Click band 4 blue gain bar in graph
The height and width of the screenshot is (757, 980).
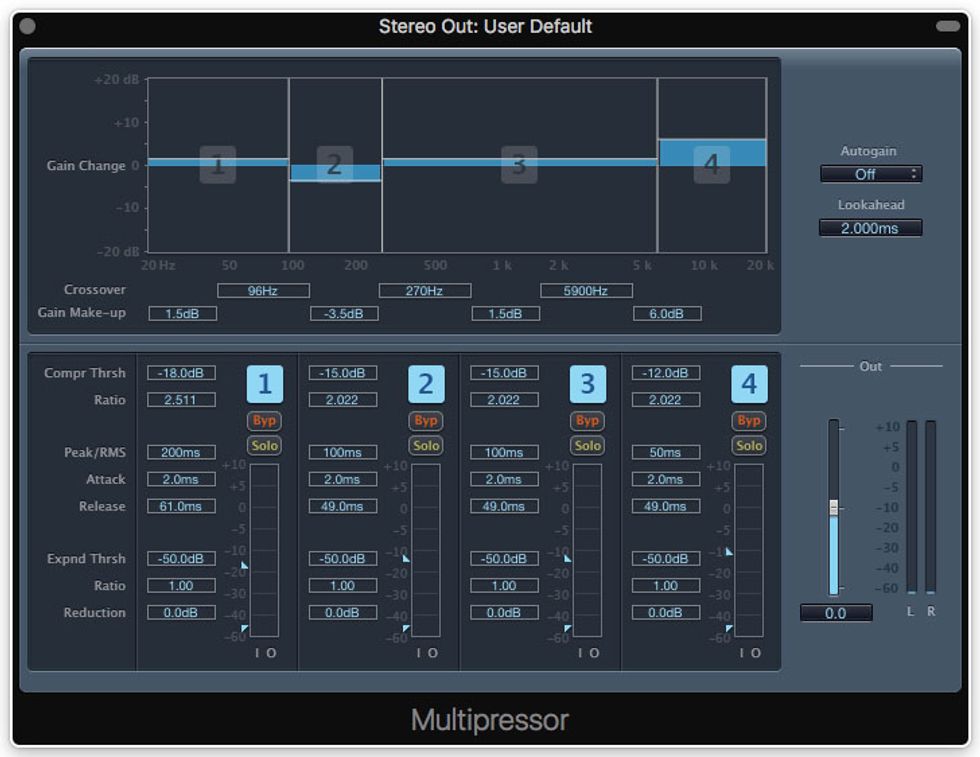pyautogui.click(x=712, y=153)
